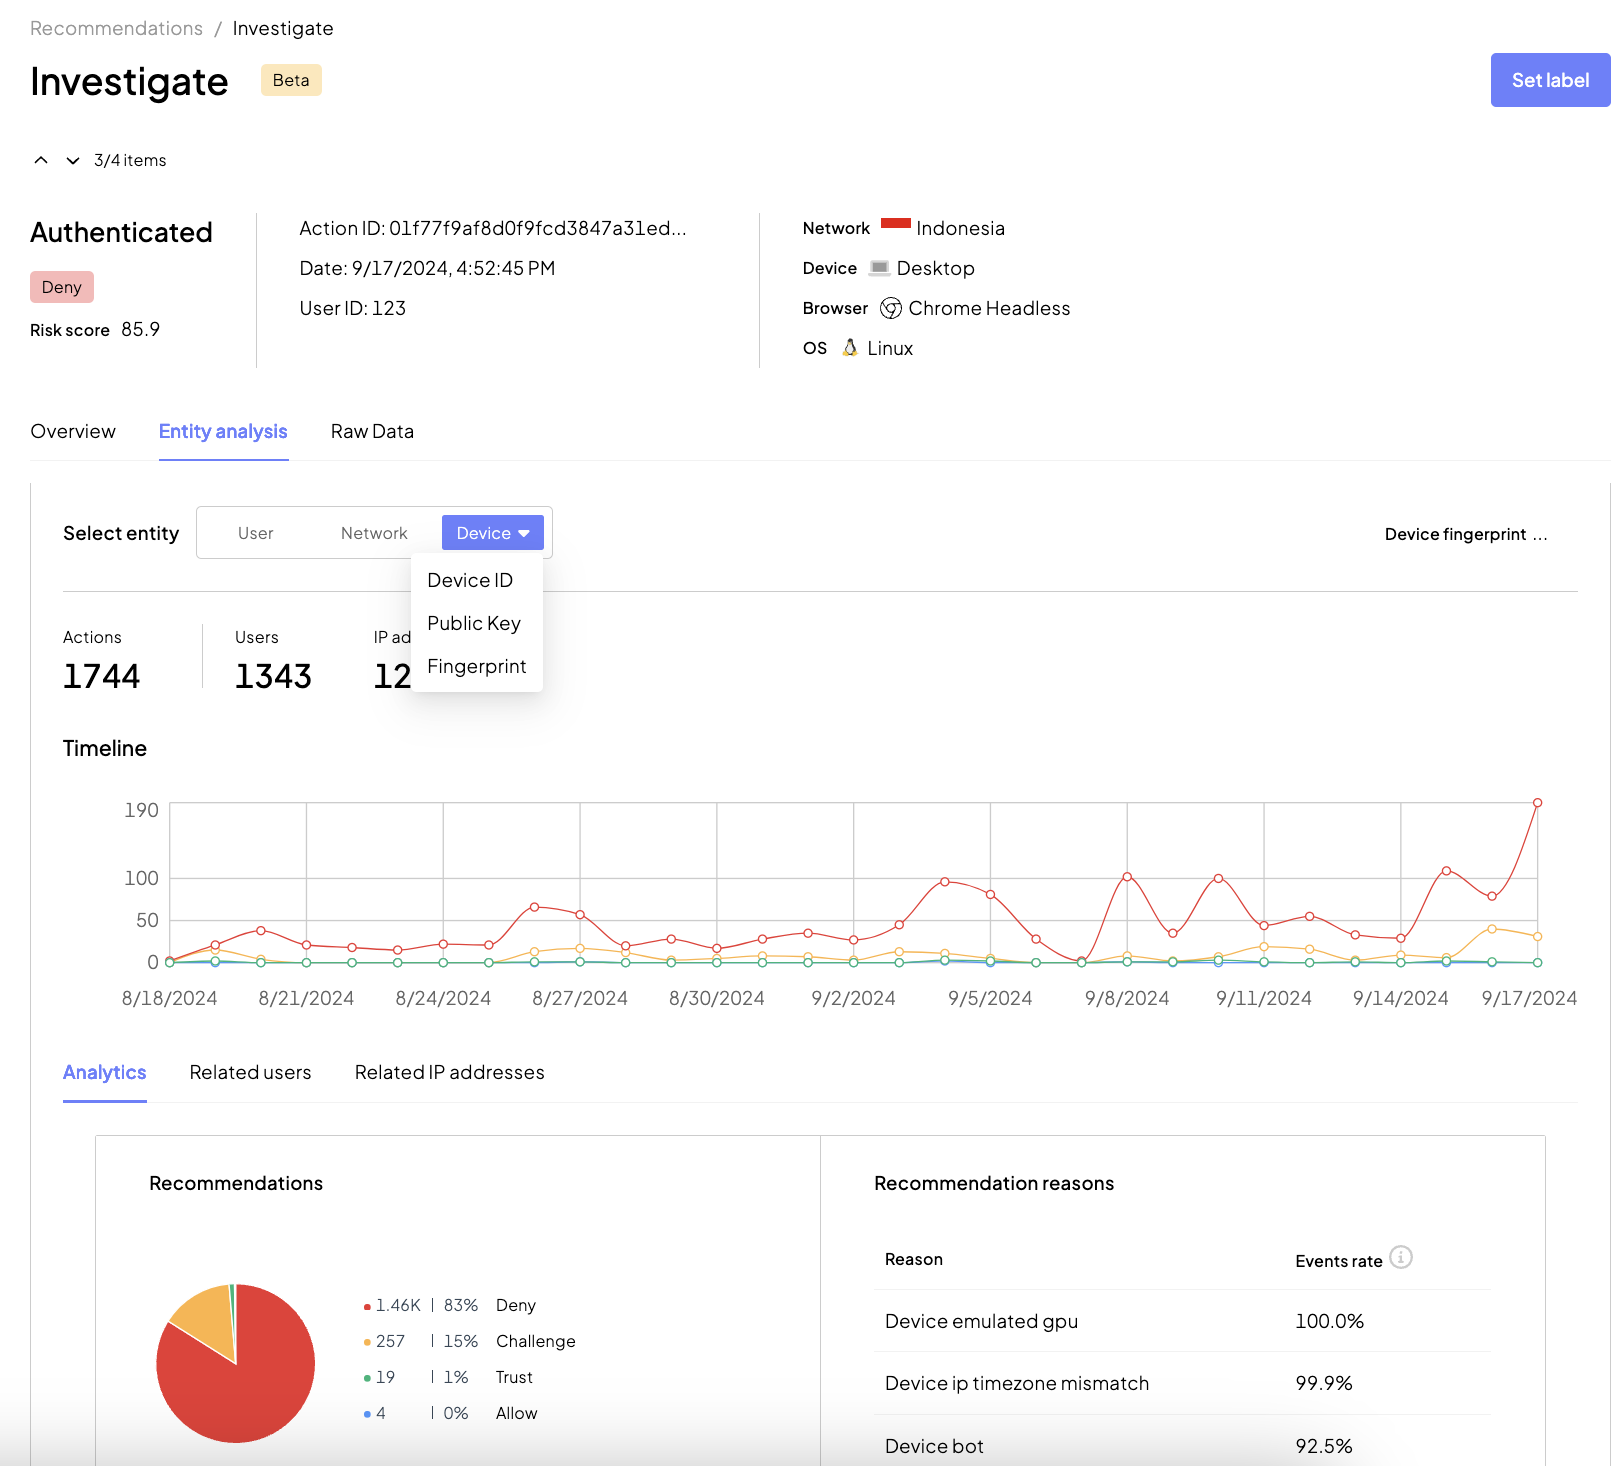The height and width of the screenshot is (1466, 1624).
Task: Click the green Trust legend dot
Action: click(x=367, y=1379)
